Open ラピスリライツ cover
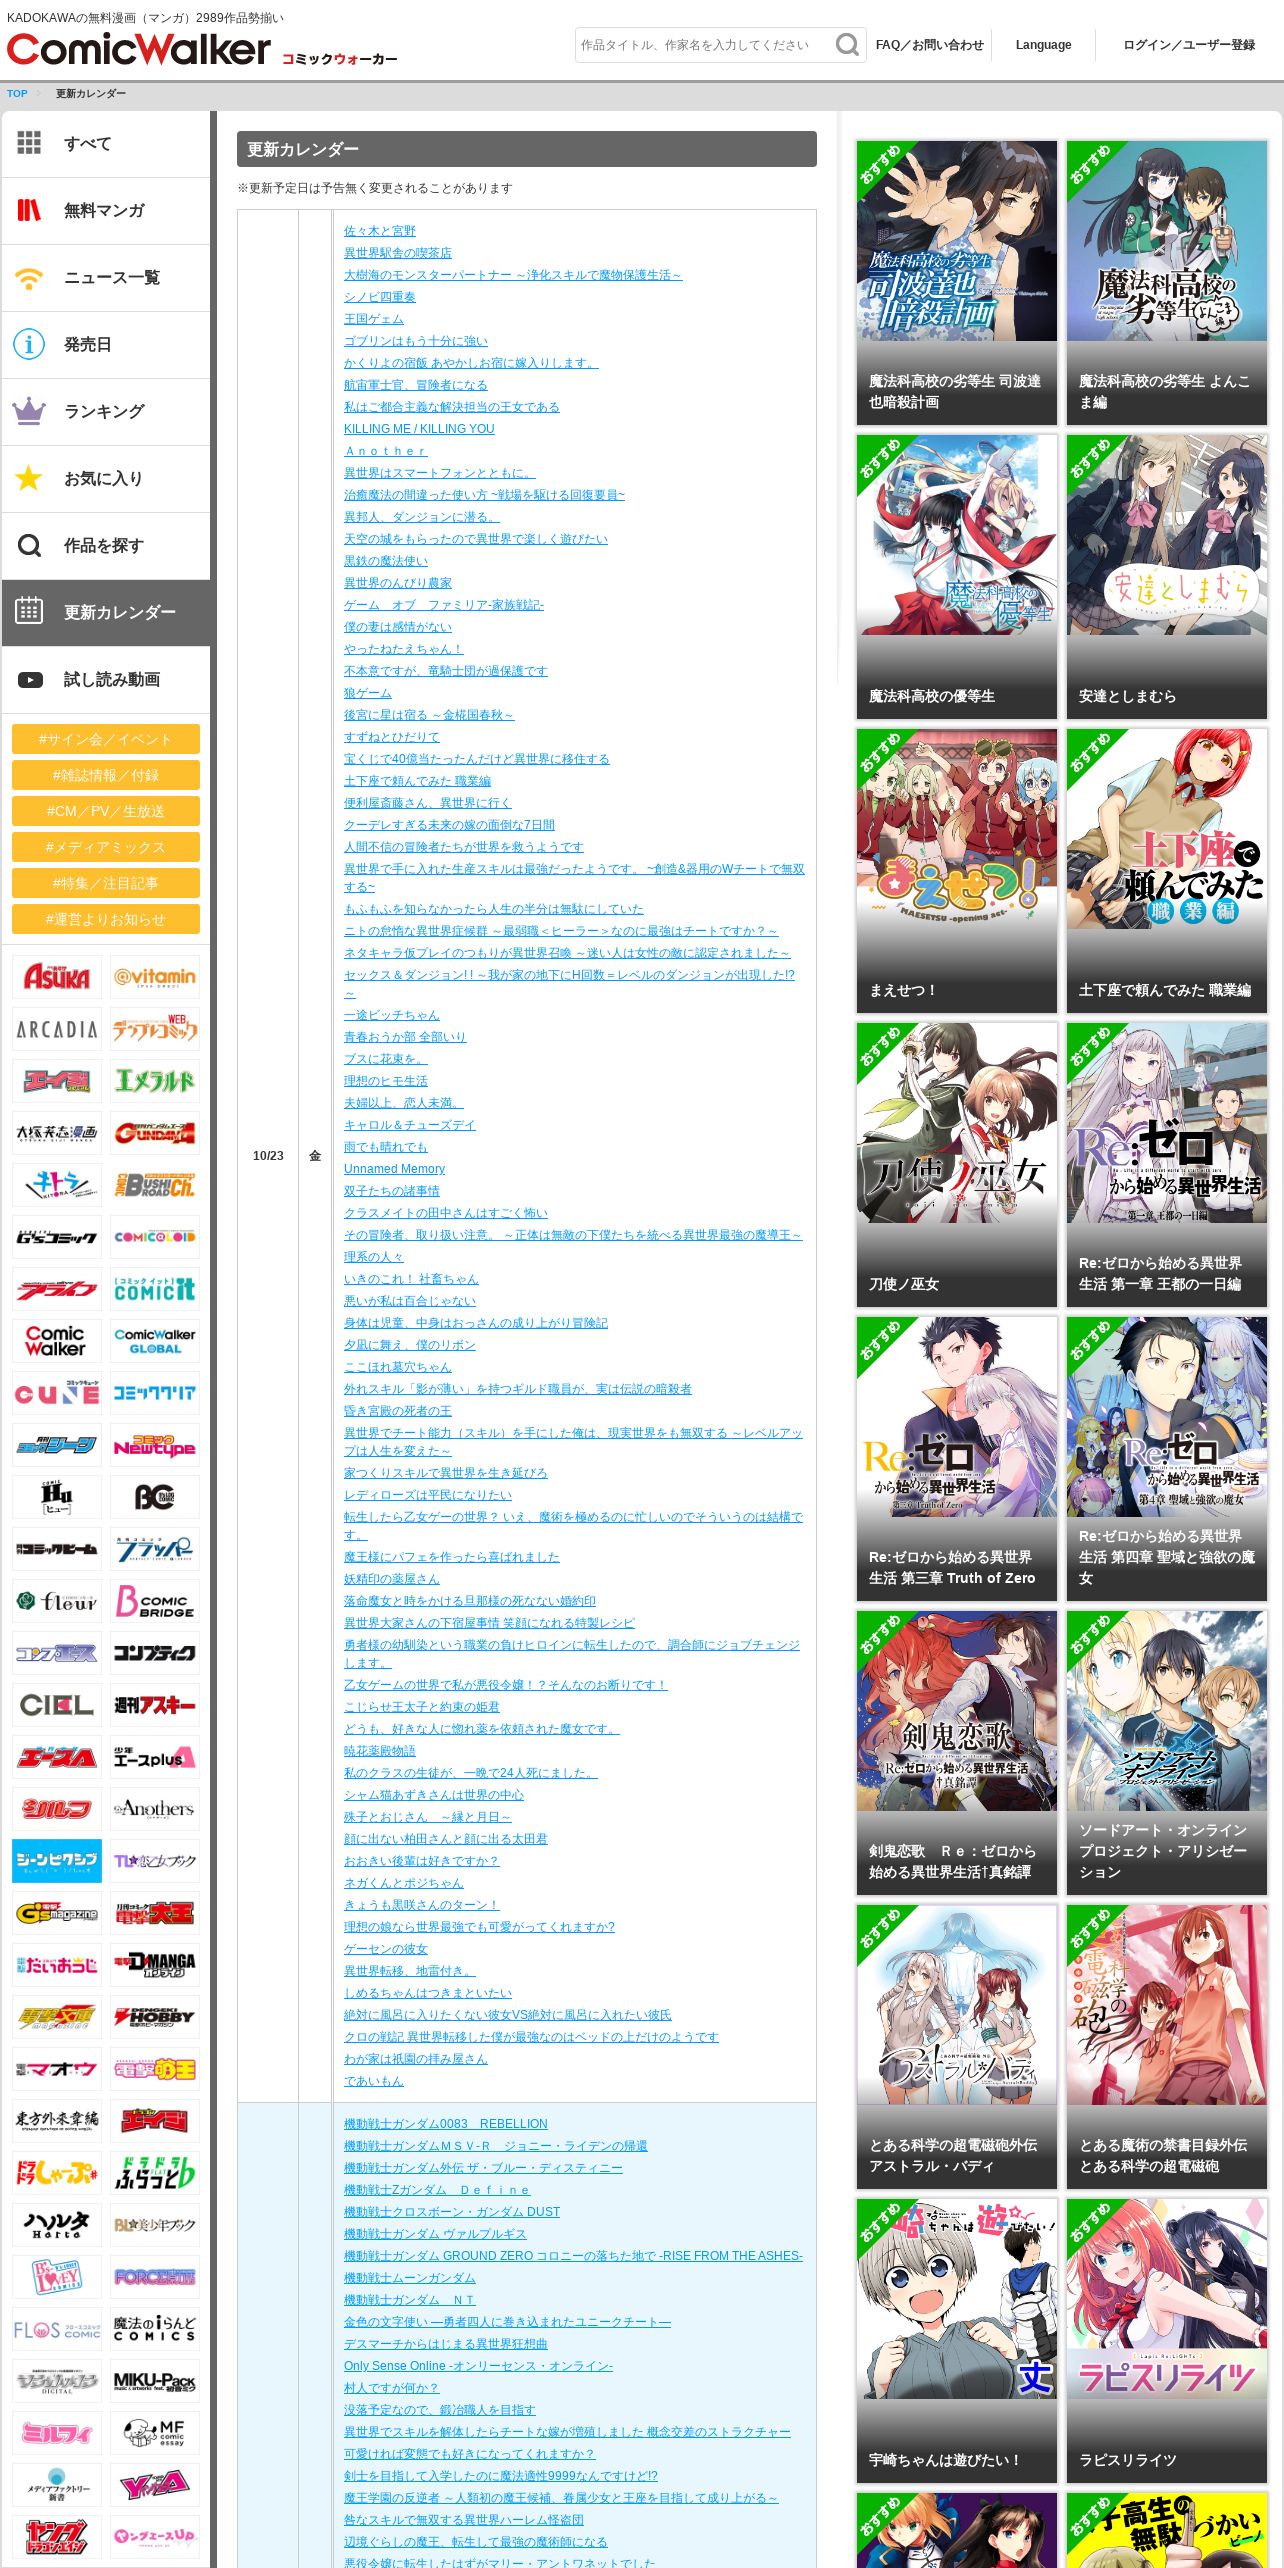The width and height of the screenshot is (1284, 2568). tap(1167, 2341)
